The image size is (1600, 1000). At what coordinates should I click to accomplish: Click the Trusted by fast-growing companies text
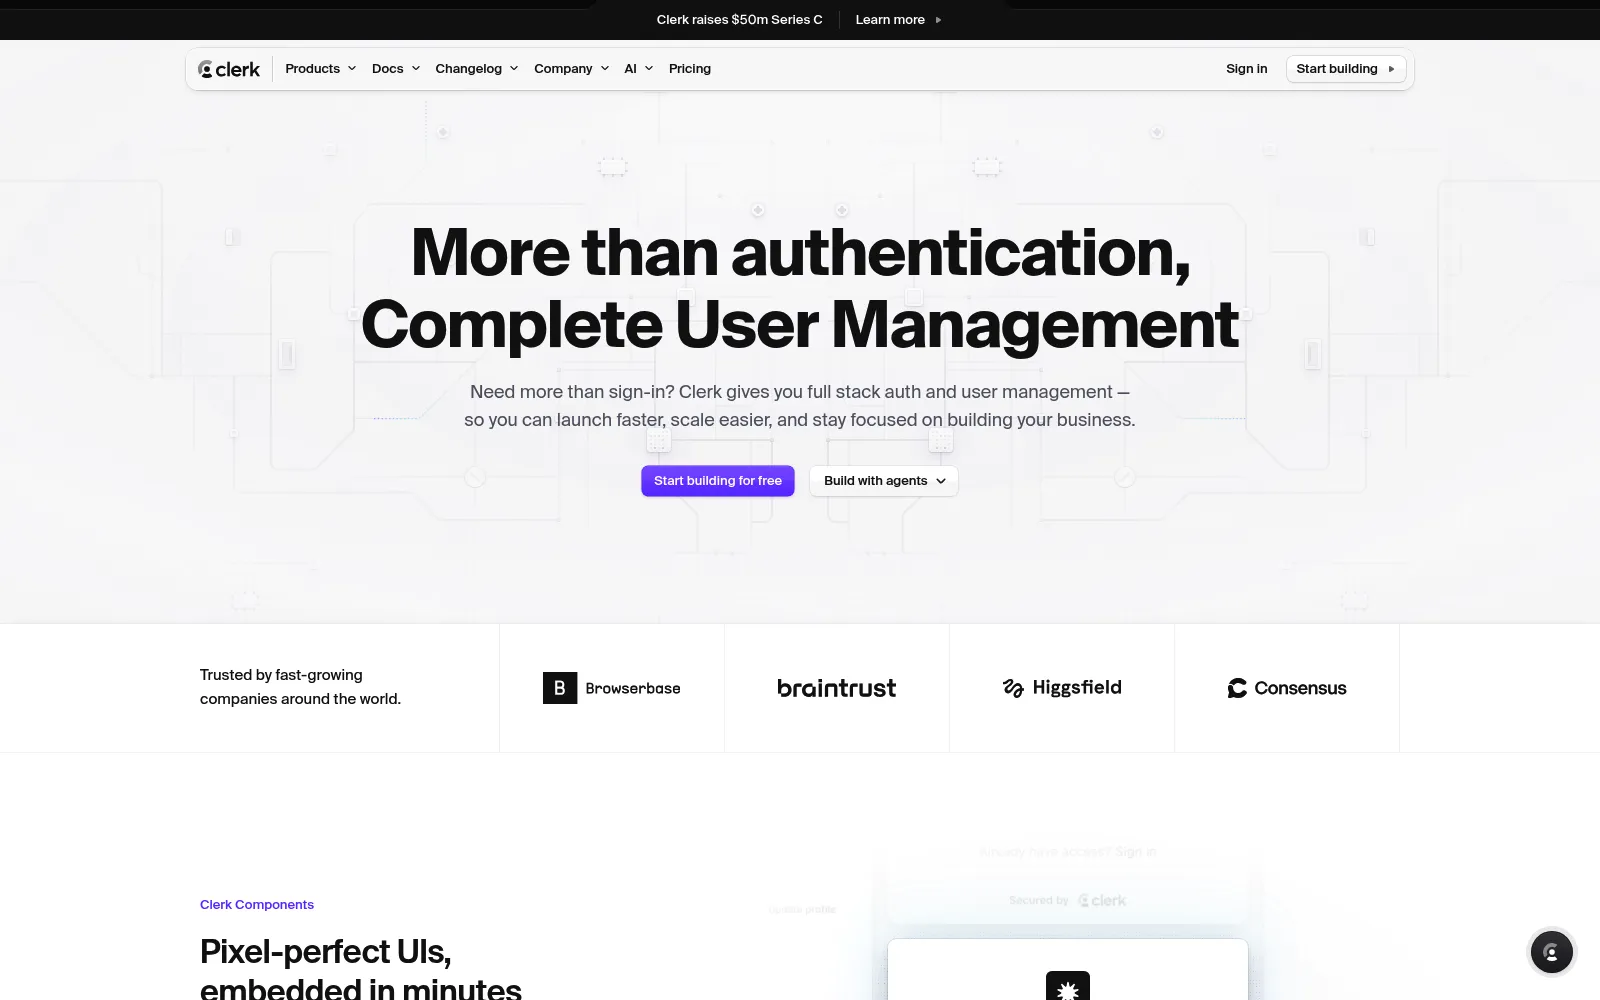(x=300, y=687)
